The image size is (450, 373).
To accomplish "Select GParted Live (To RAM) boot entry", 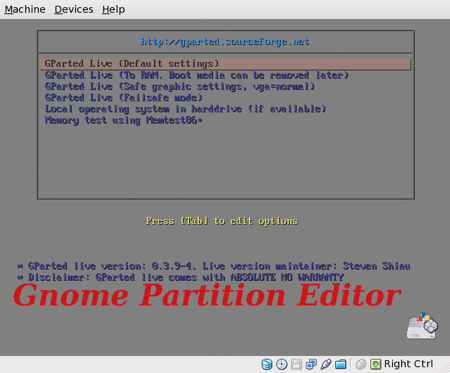I will tap(197, 75).
